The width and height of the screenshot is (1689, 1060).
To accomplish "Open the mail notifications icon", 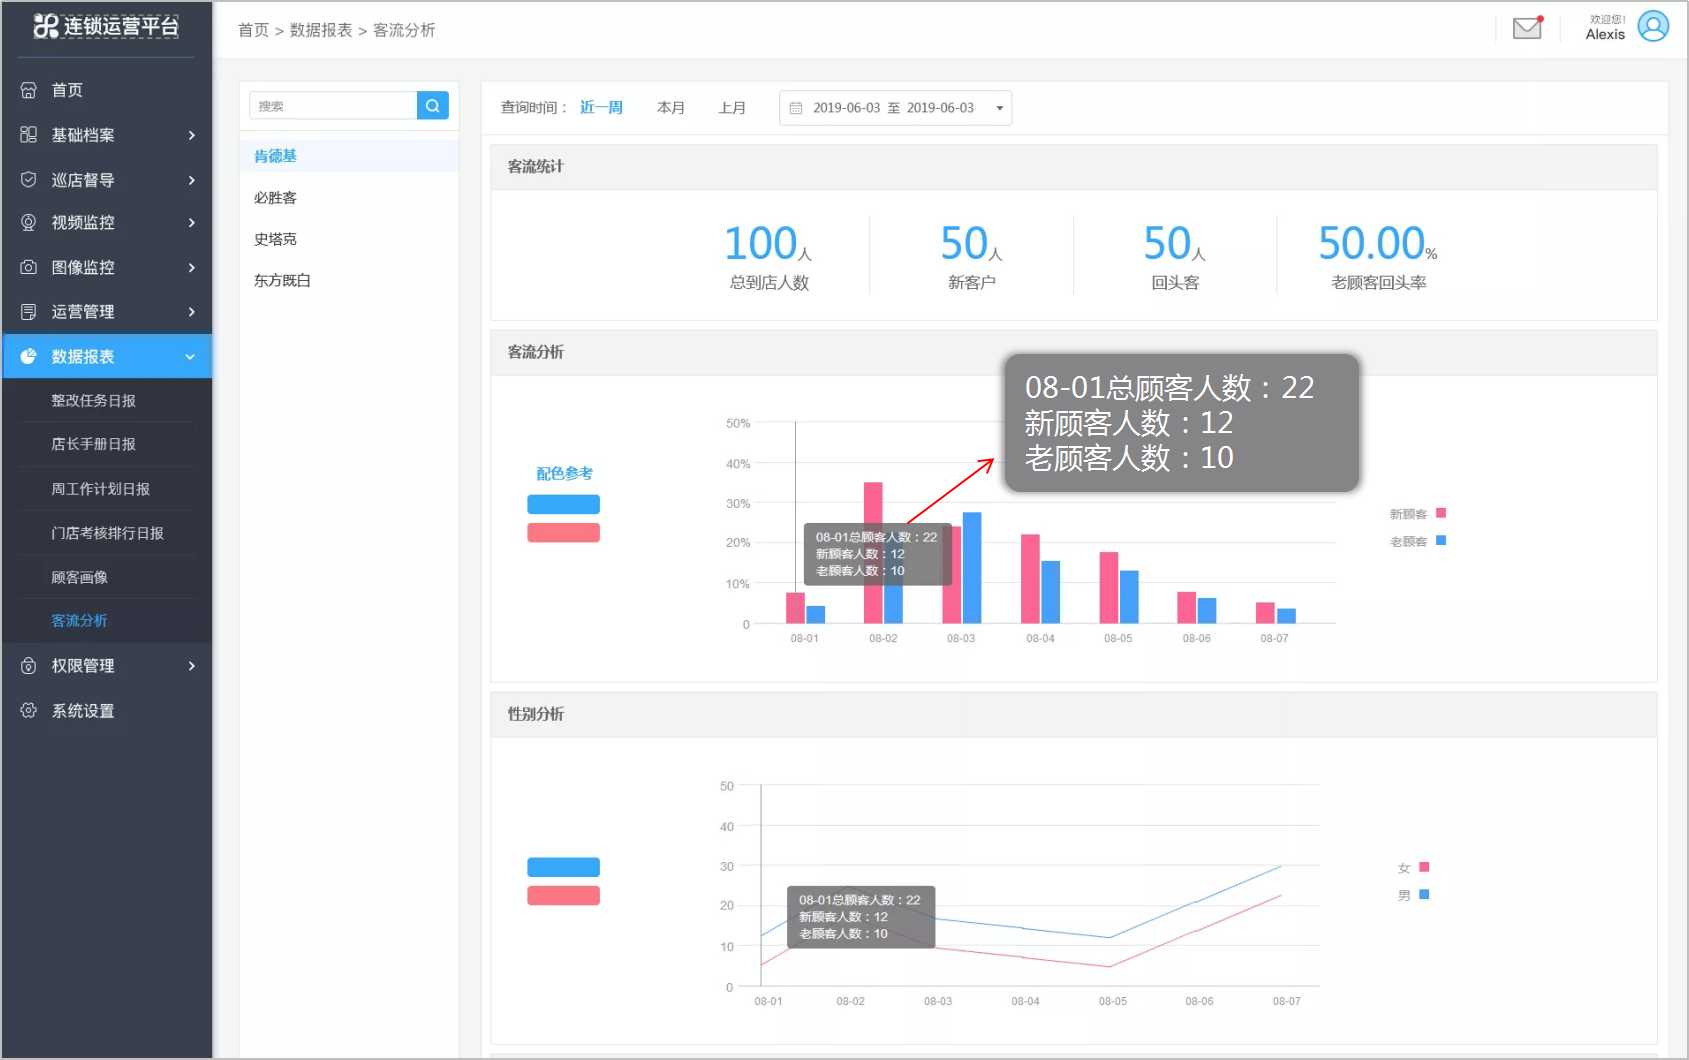I will pos(1526,28).
